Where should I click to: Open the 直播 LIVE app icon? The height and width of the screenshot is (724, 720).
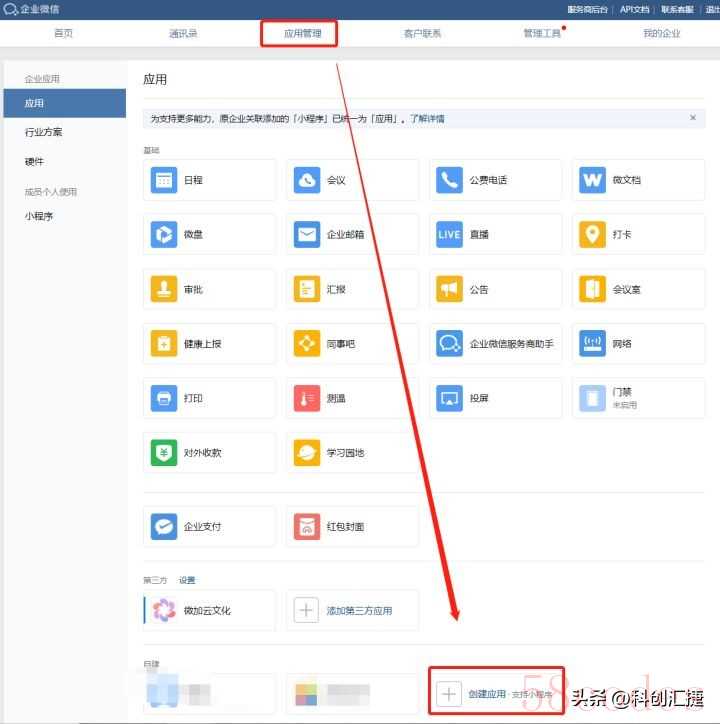click(449, 235)
